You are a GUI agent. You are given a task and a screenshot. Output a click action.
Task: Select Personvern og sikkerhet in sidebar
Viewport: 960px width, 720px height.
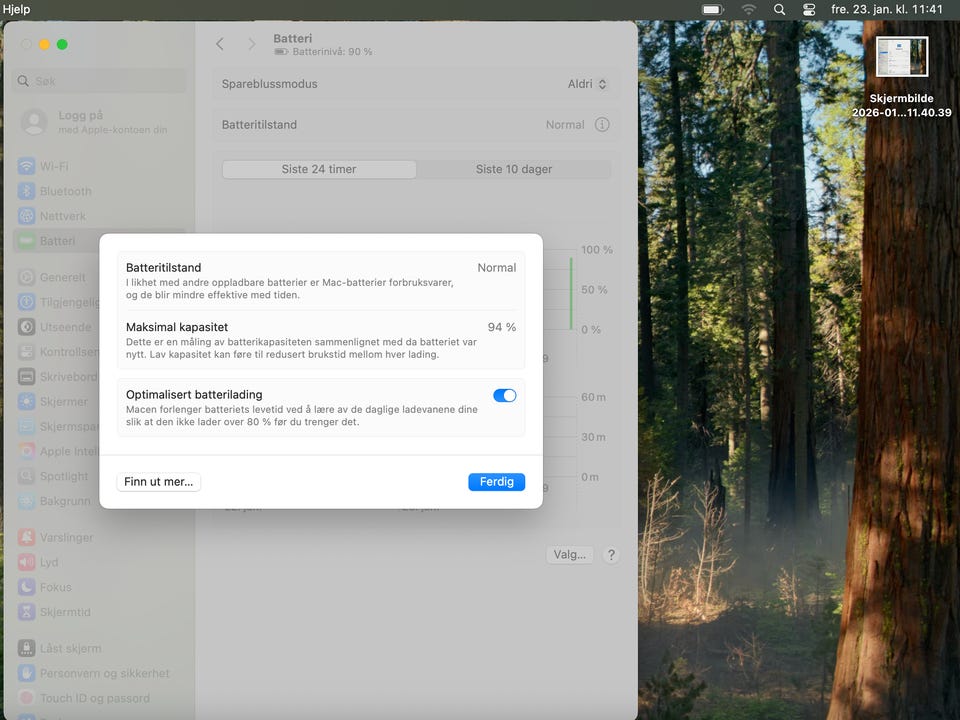point(99,673)
